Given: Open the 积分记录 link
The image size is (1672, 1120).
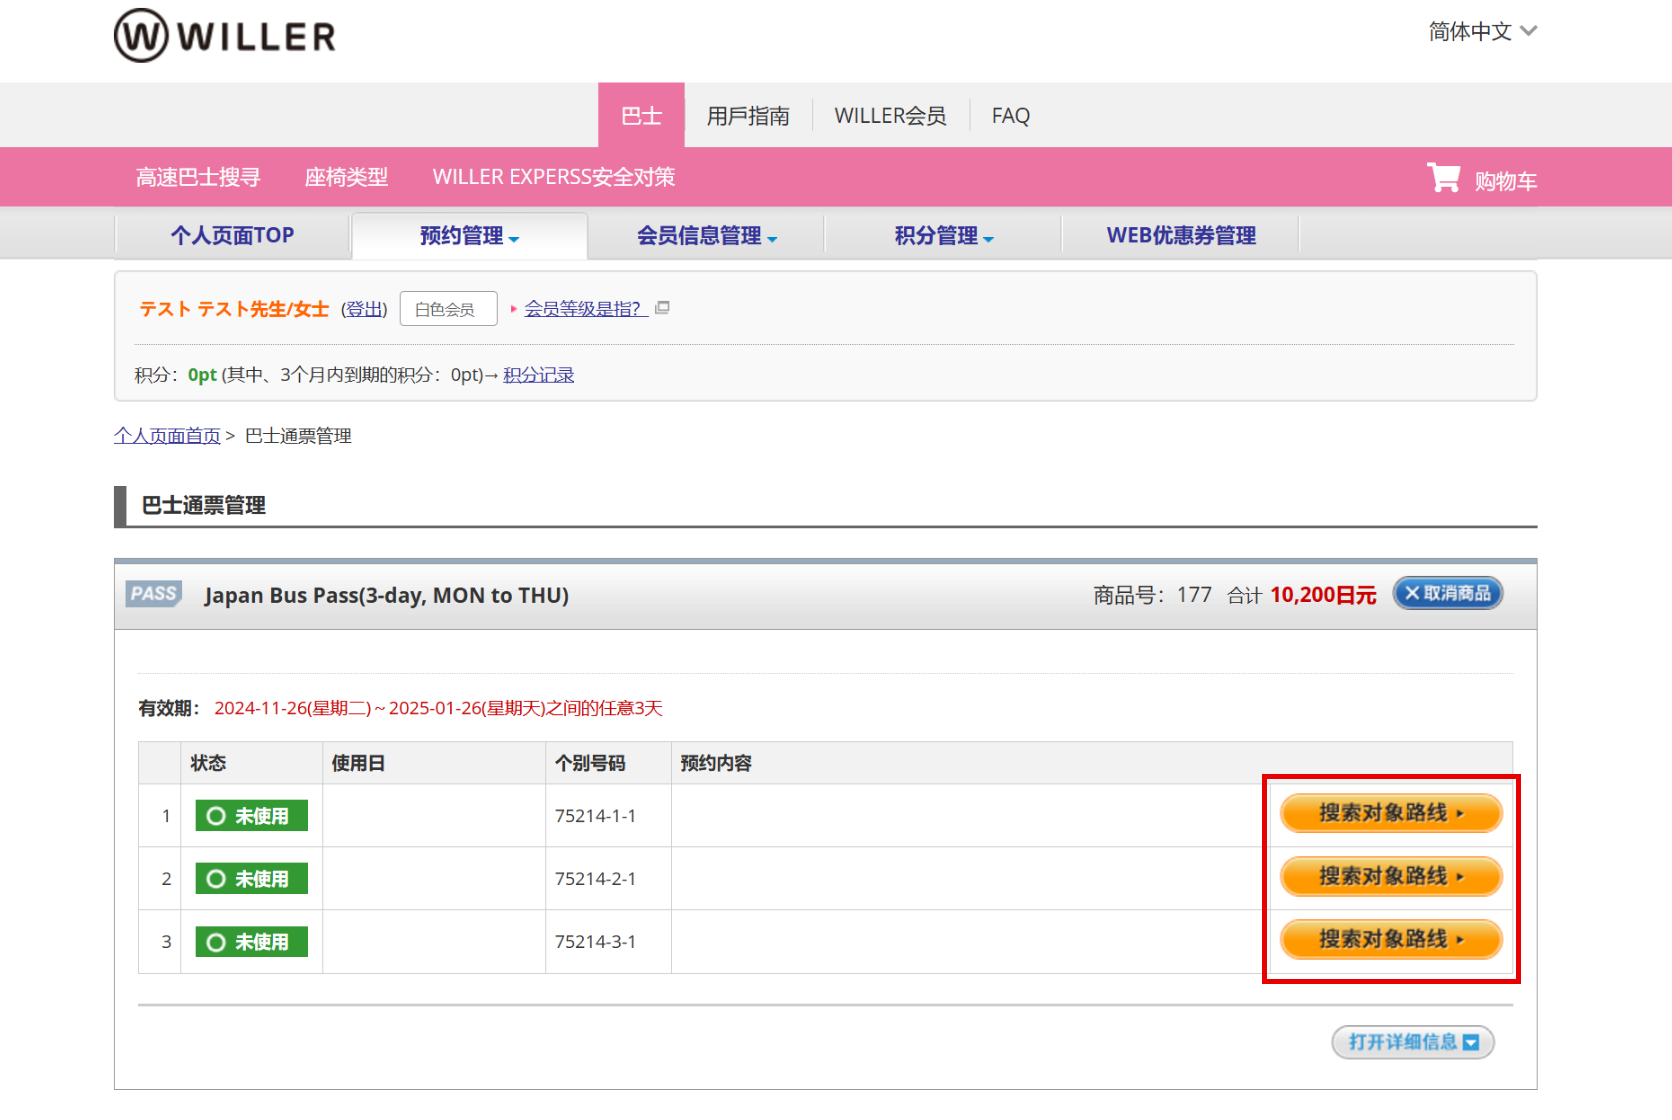Looking at the screenshot, I should (x=538, y=375).
